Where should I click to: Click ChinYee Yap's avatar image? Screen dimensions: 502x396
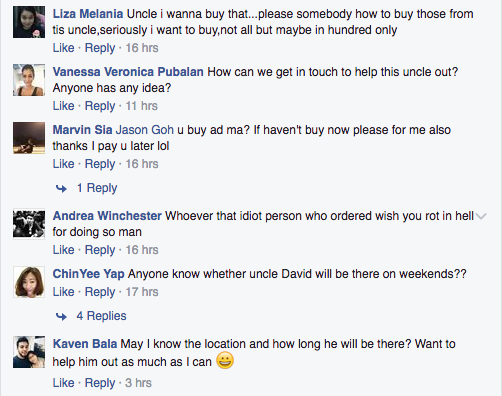[x=29, y=282]
